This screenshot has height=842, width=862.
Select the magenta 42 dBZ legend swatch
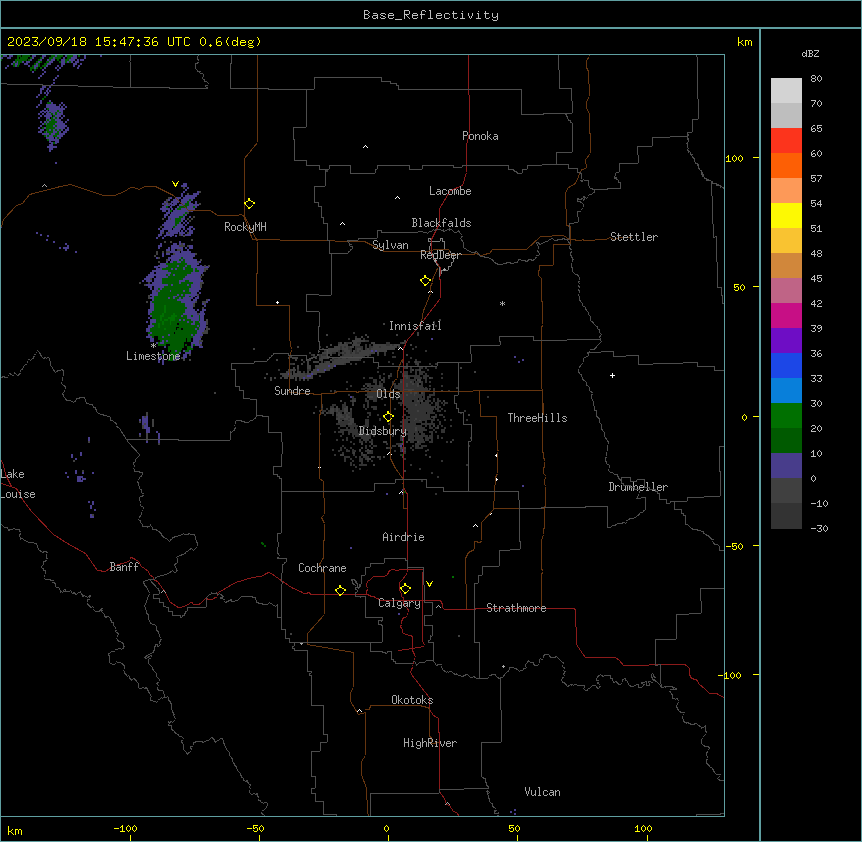786,315
